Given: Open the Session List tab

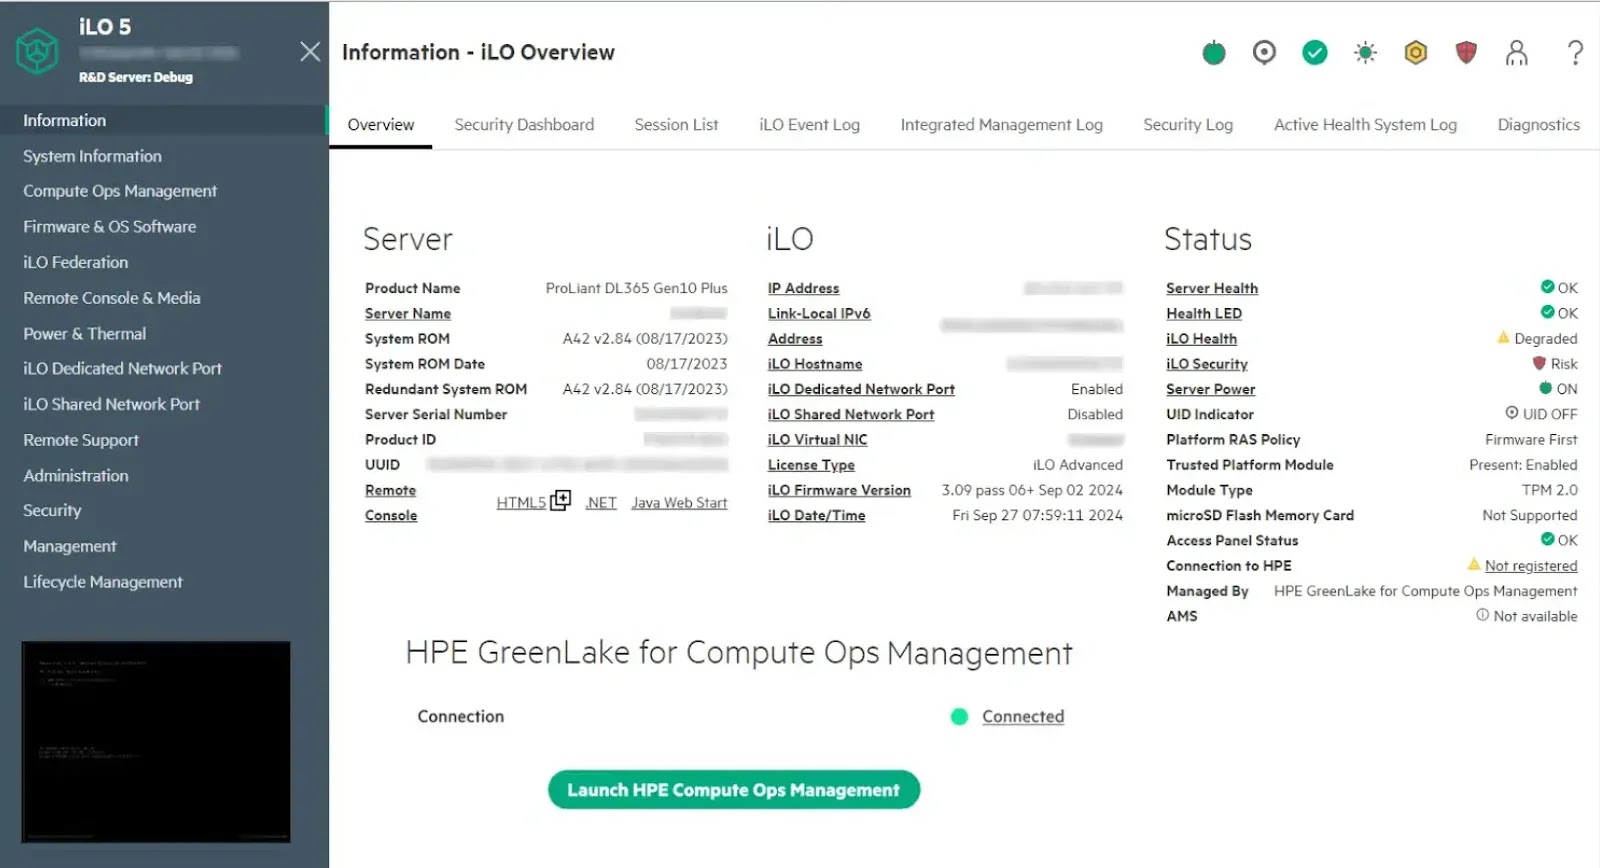Looking at the screenshot, I should pos(676,125).
